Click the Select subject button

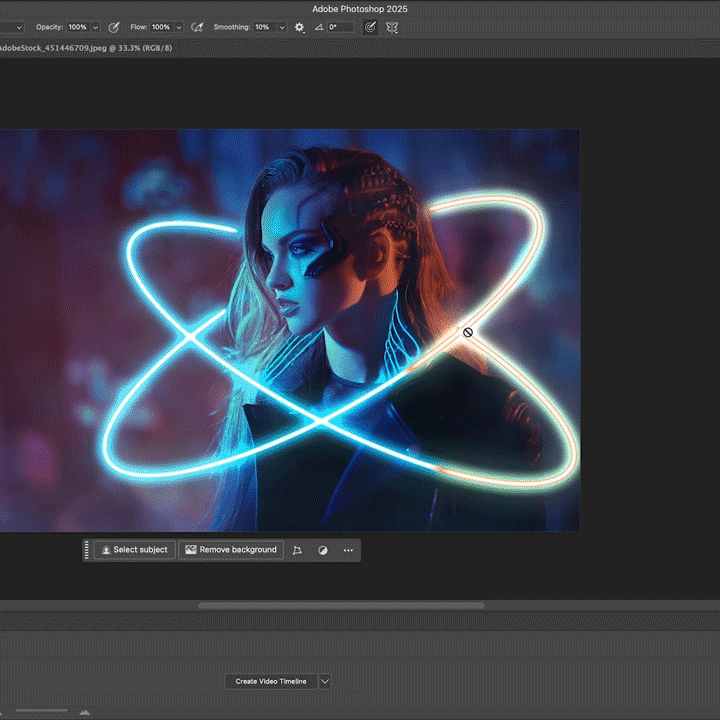click(x=134, y=550)
